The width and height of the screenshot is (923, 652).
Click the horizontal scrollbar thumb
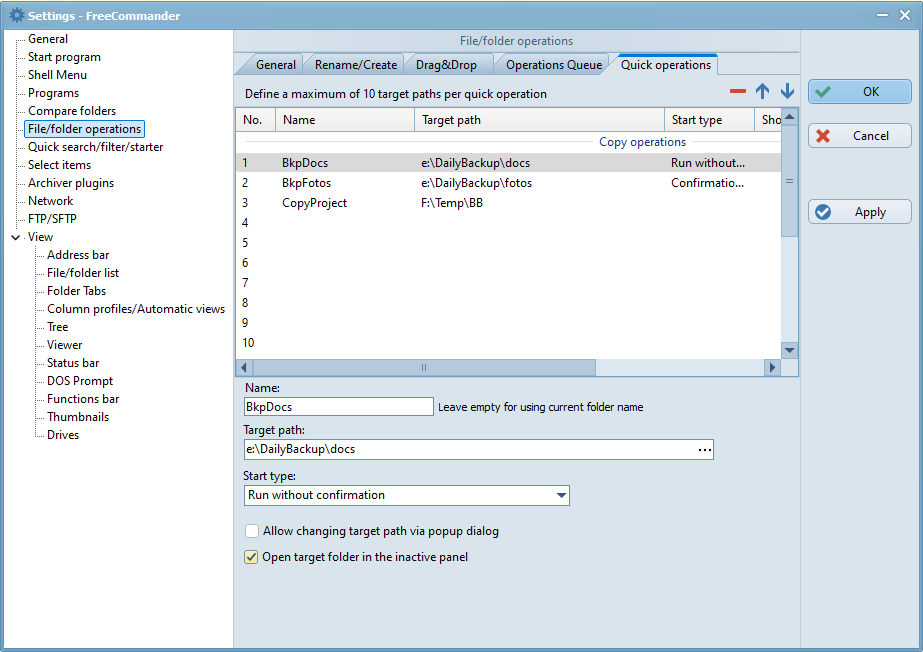tap(424, 368)
